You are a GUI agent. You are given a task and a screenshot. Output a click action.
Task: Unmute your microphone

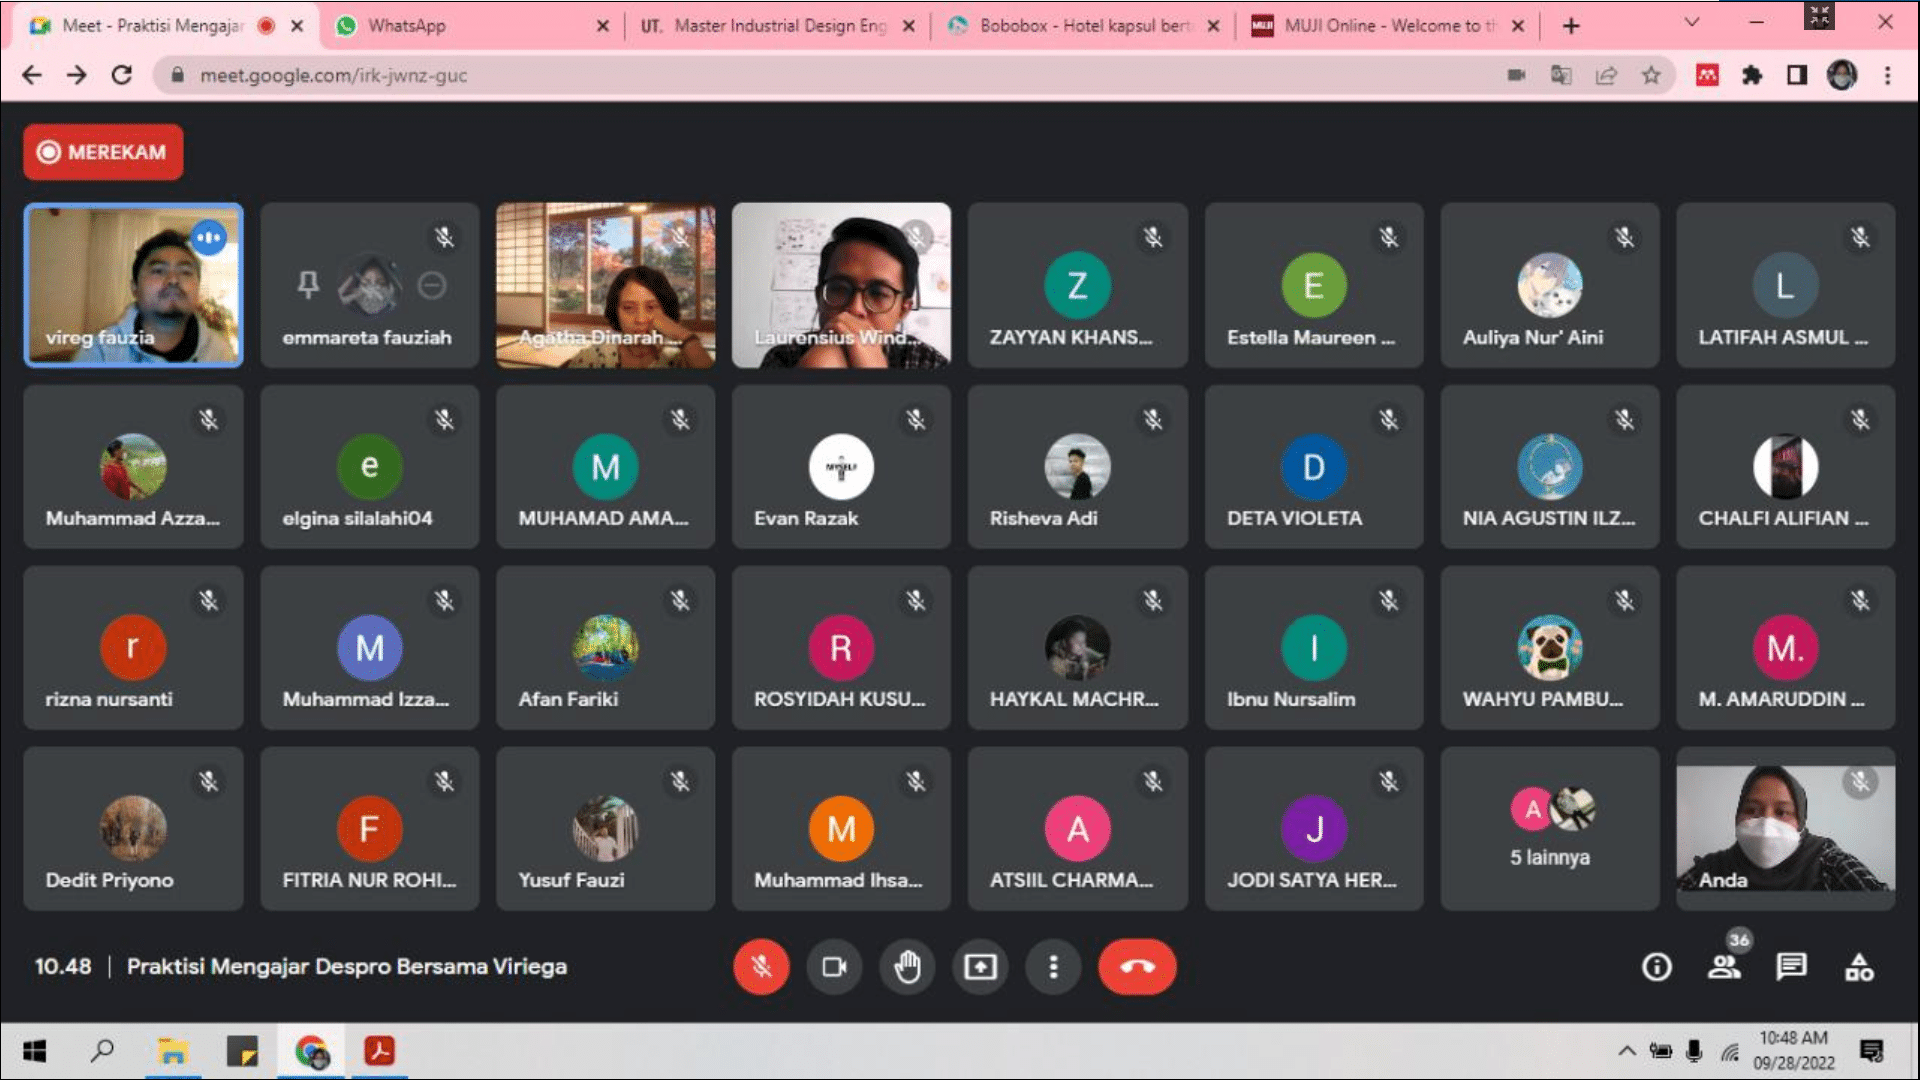pos(761,967)
